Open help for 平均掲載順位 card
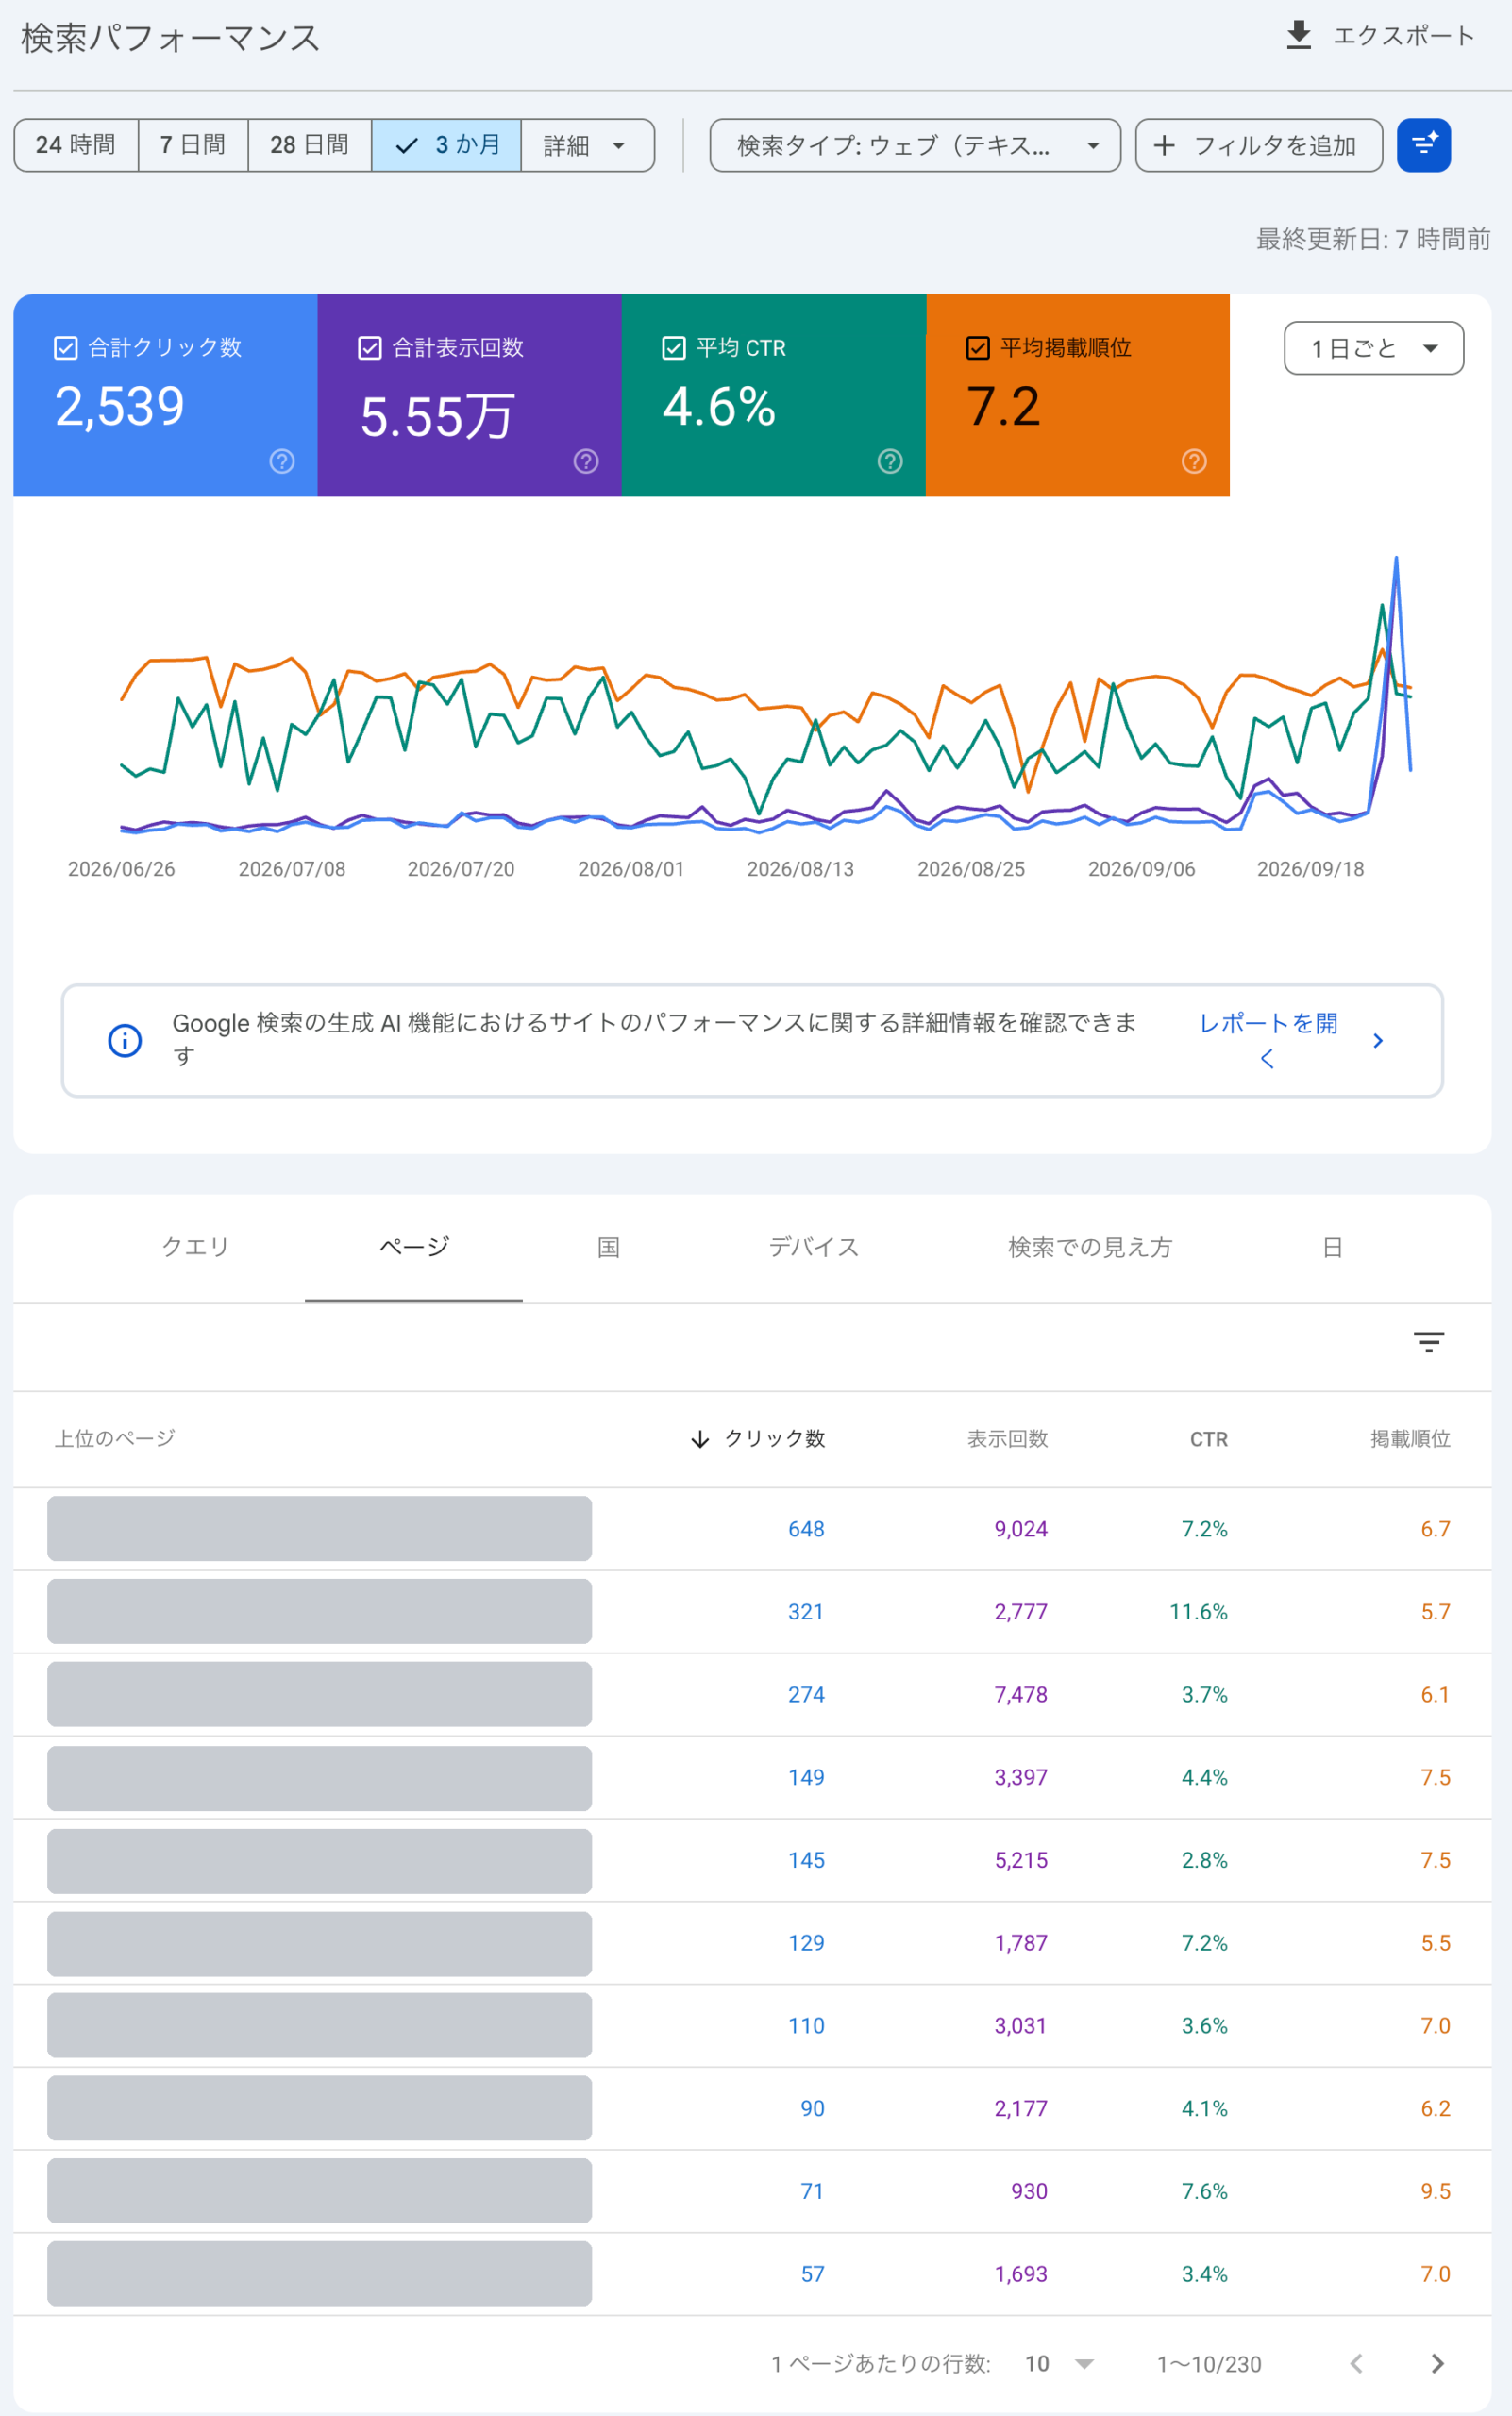Viewport: 1512px width, 2416px height. tap(1194, 461)
